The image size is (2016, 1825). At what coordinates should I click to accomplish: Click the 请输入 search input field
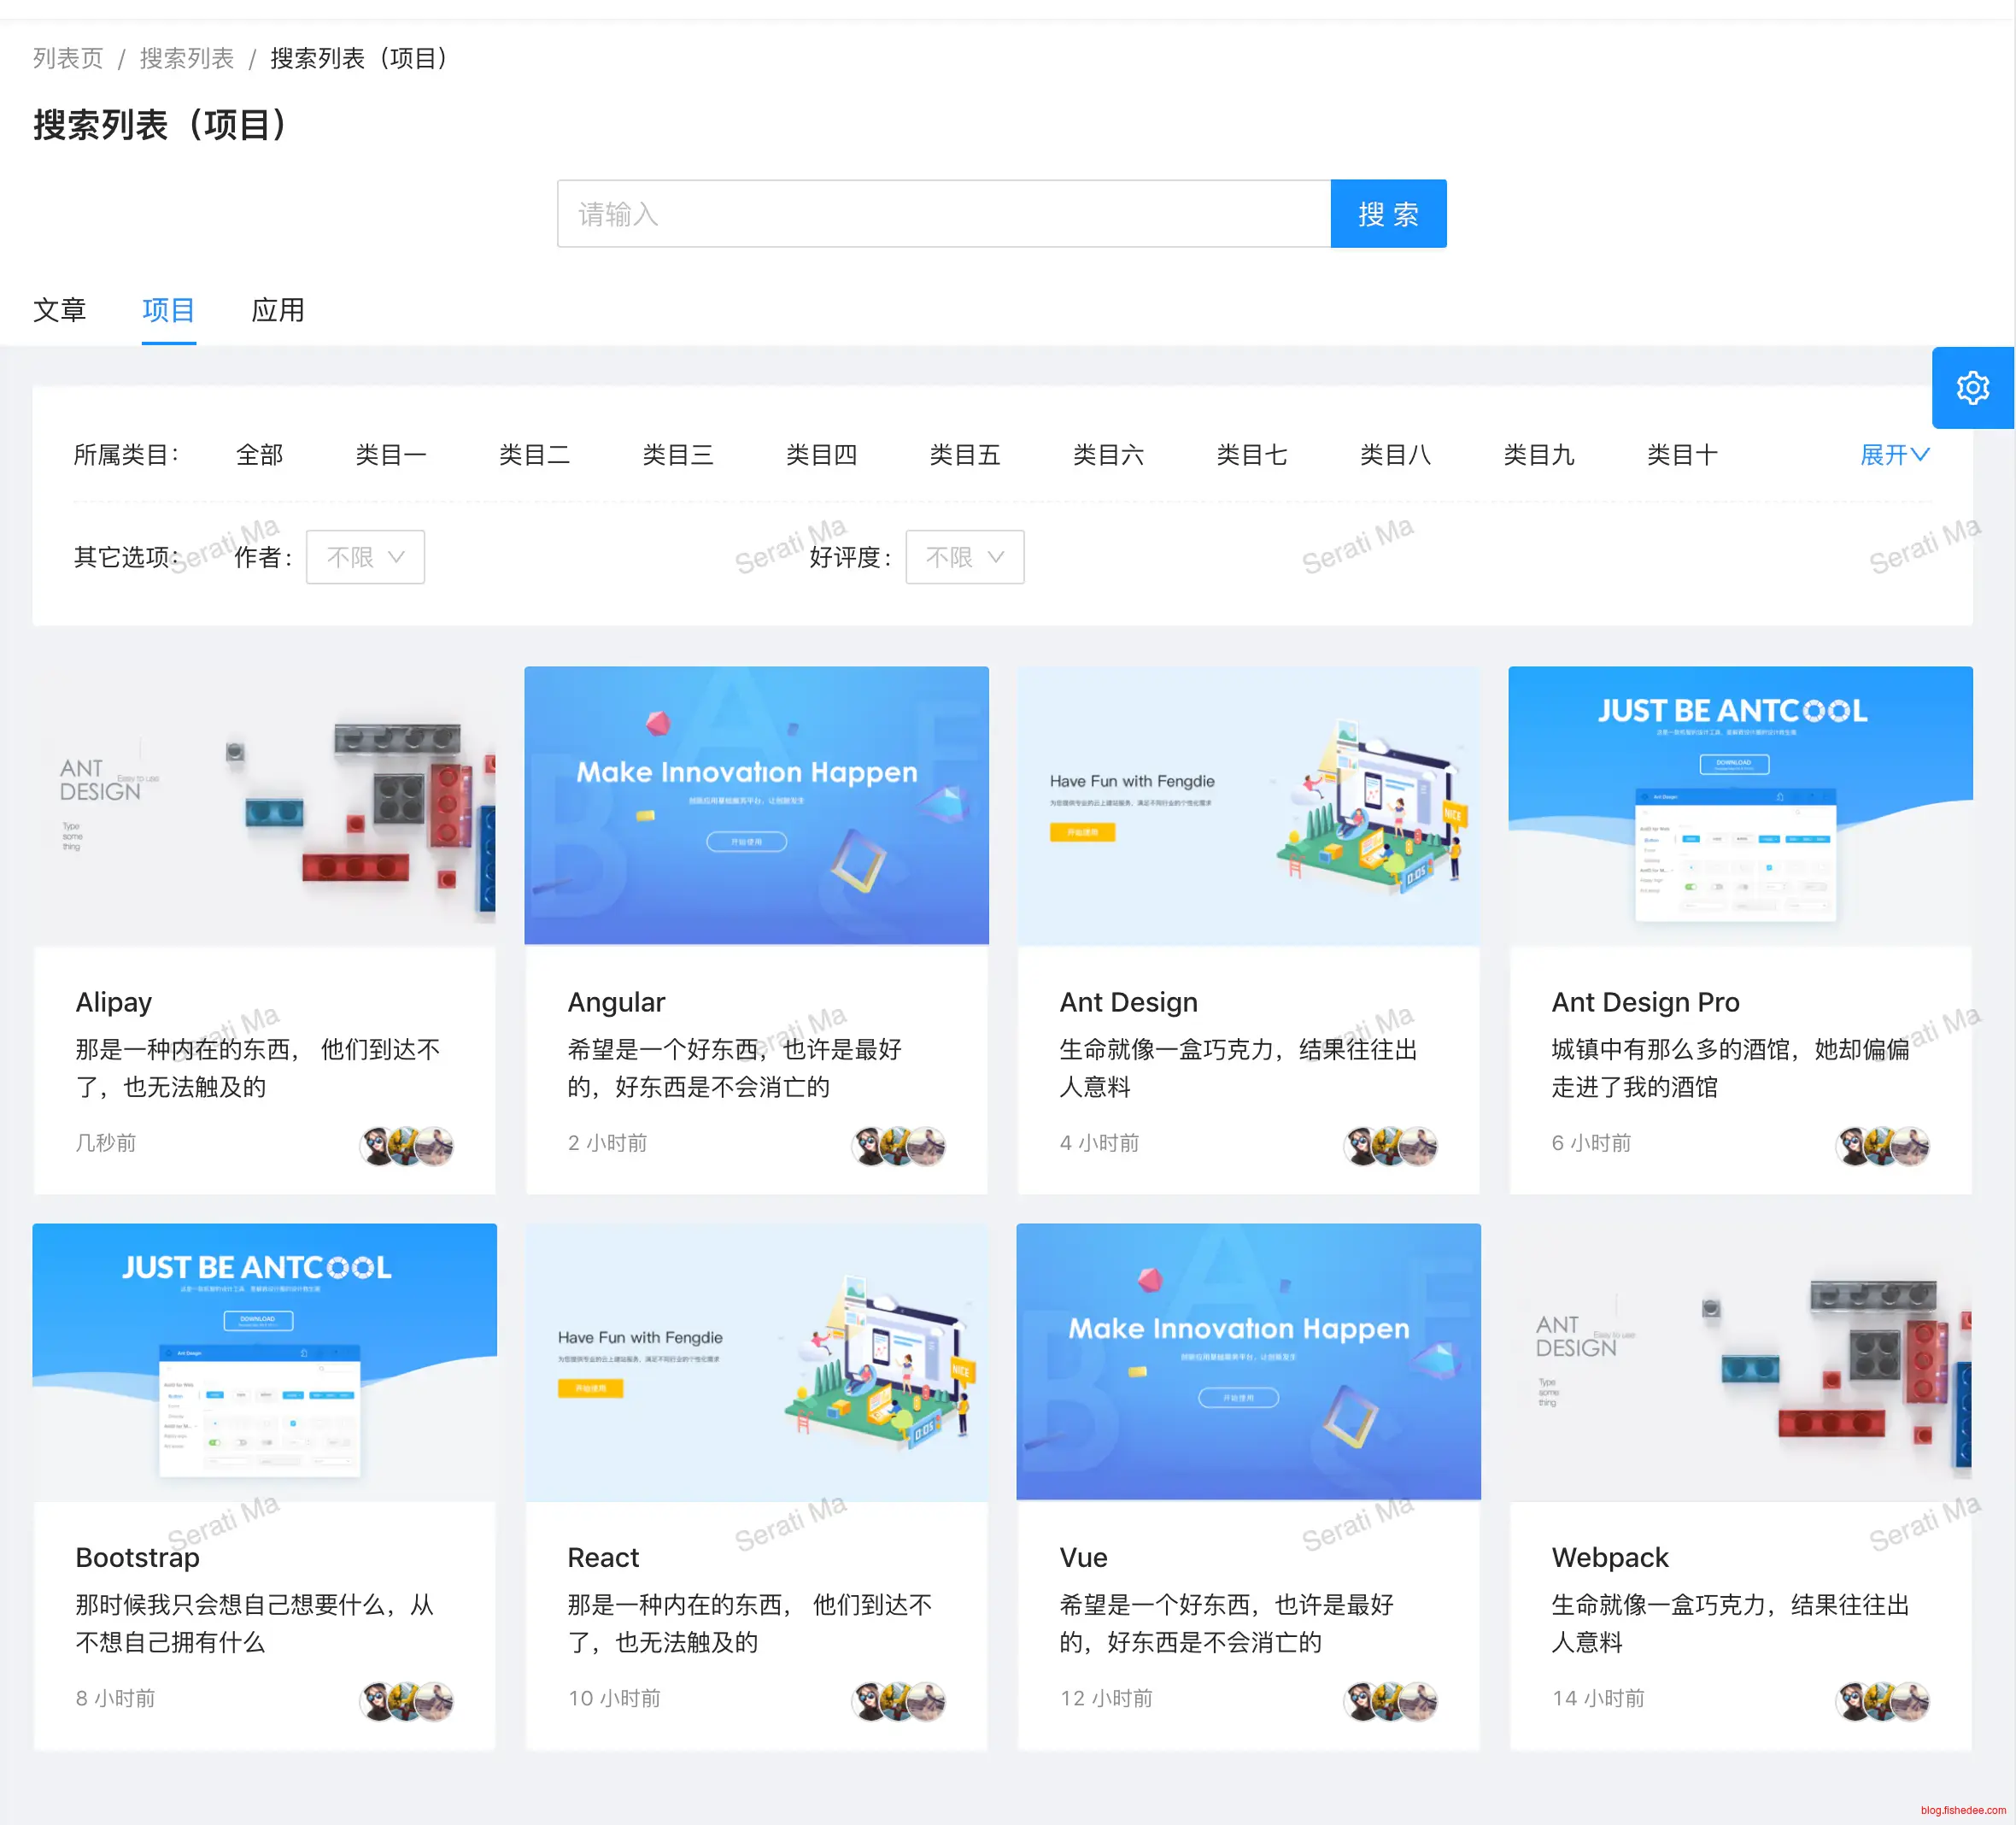click(x=943, y=214)
